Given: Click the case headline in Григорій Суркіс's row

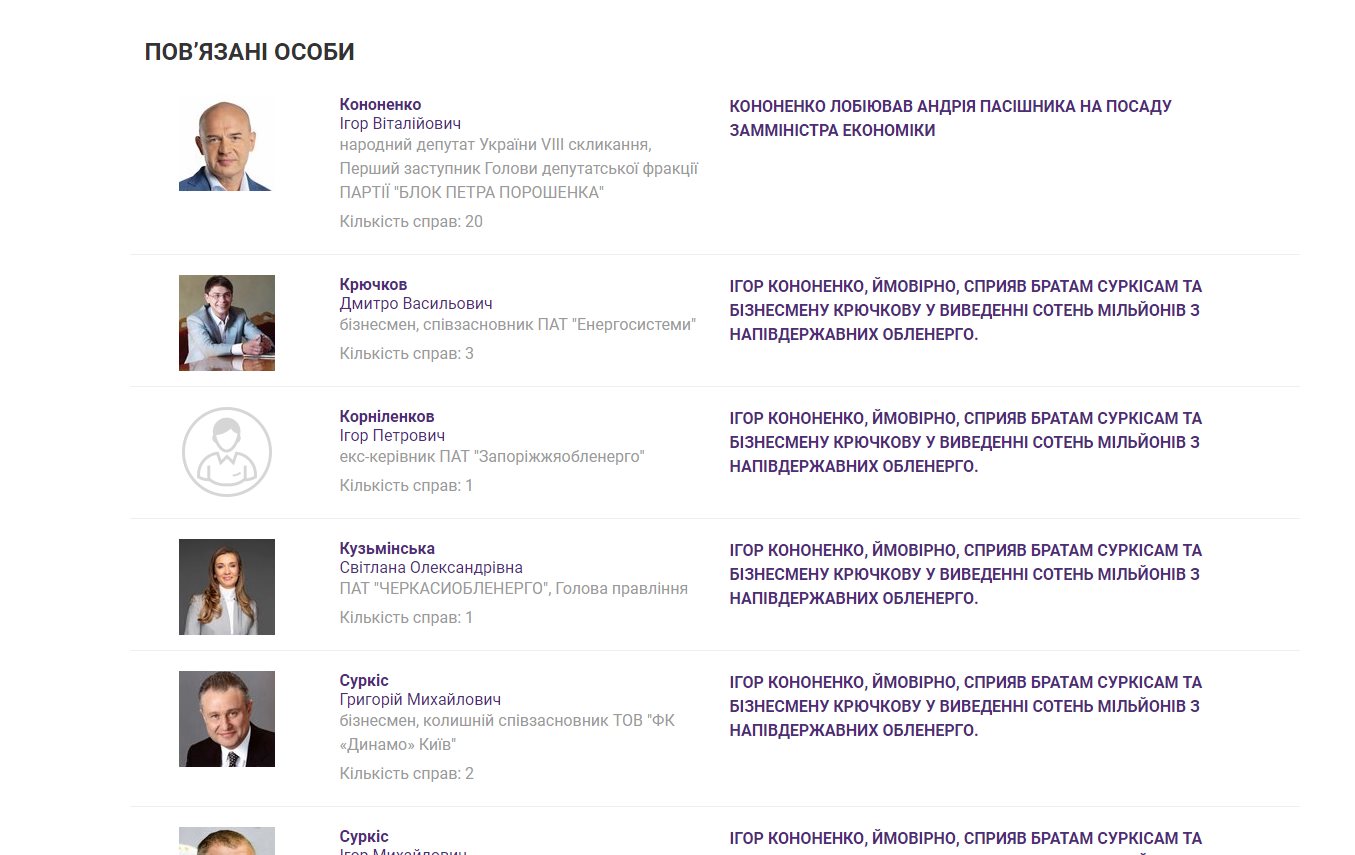Looking at the screenshot, I should pyautogui.click(x=965, y=706).
